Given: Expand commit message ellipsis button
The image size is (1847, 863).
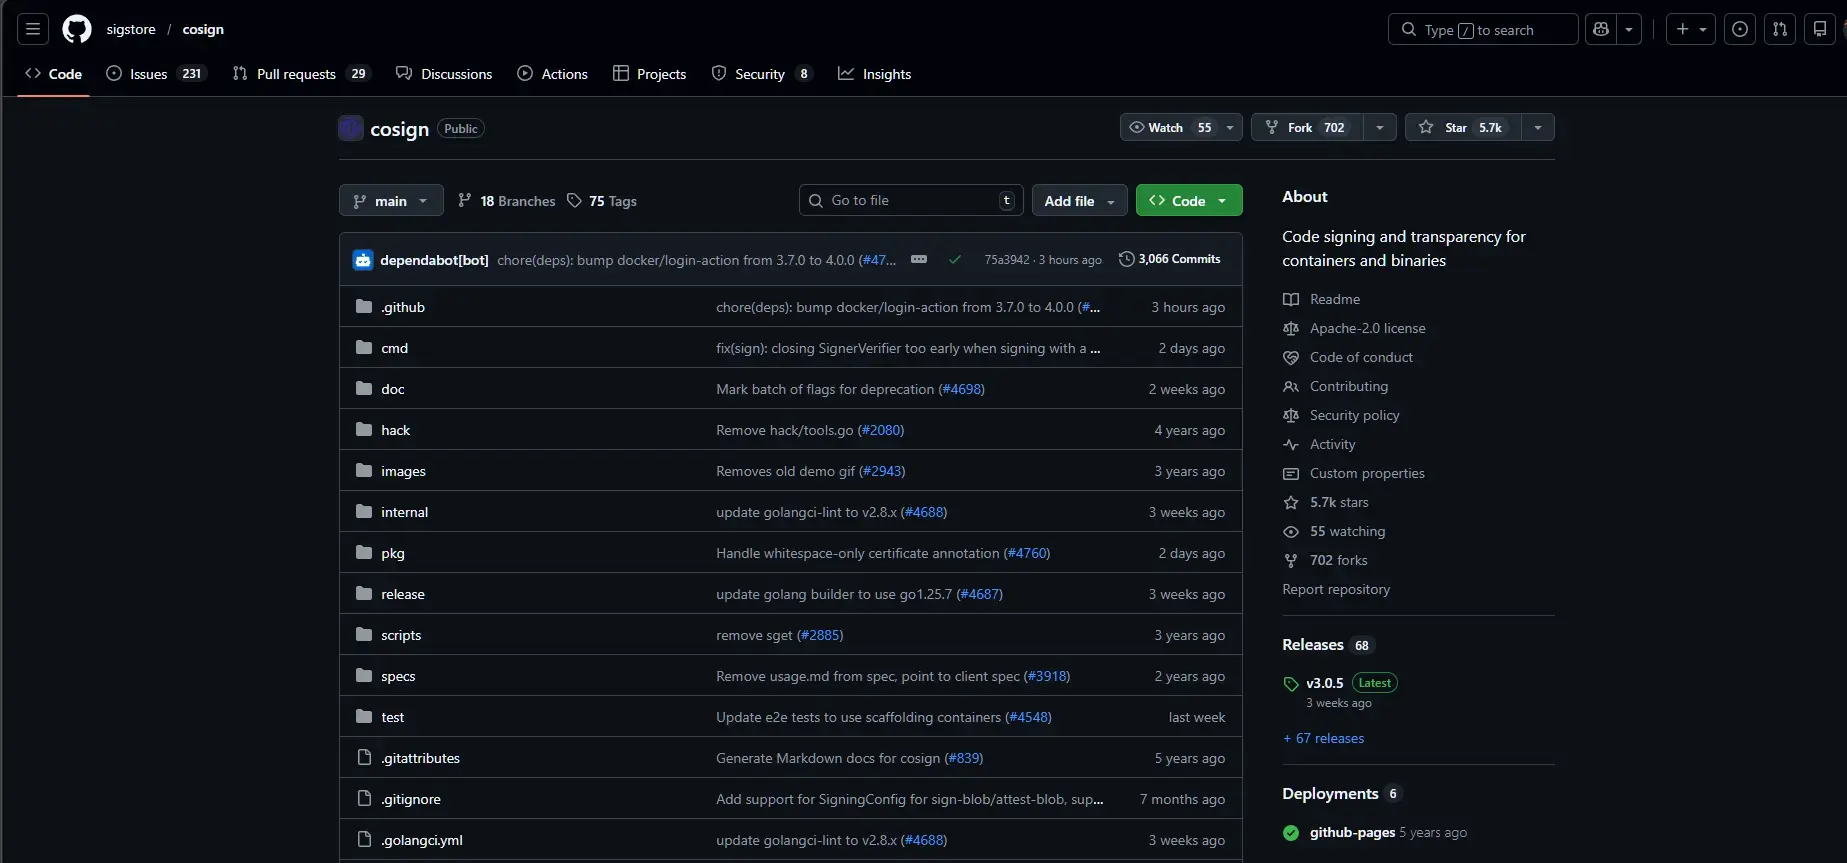Looking at the screenshot, I should (919, 259).
